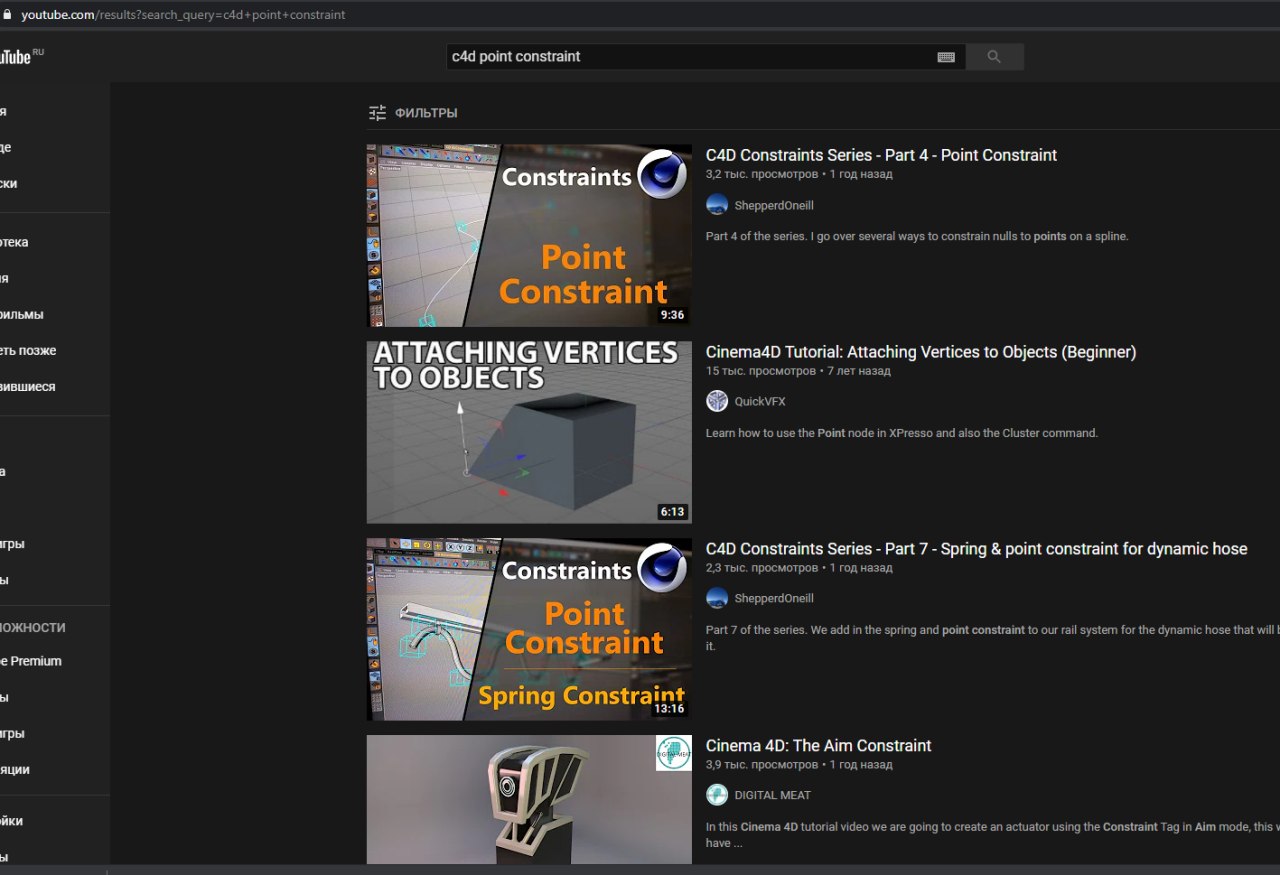Open the DIGITAL MEAT channel name

[773, 795]
